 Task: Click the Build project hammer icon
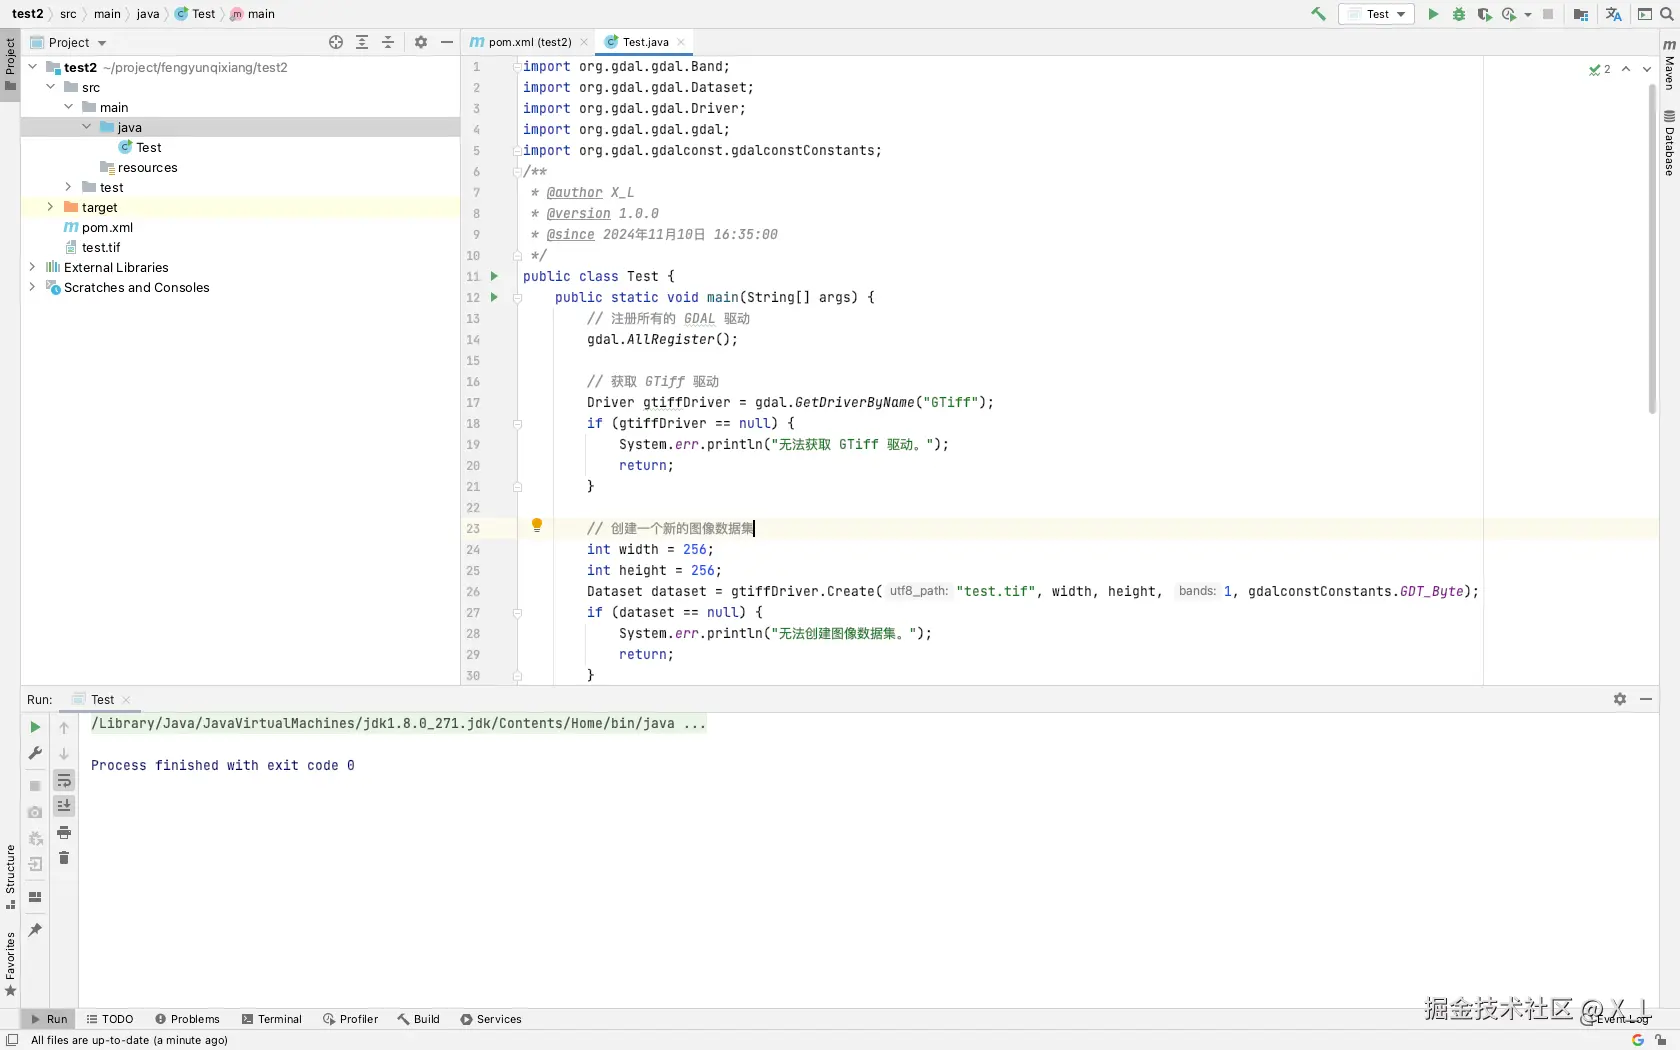coord(1318,14)
